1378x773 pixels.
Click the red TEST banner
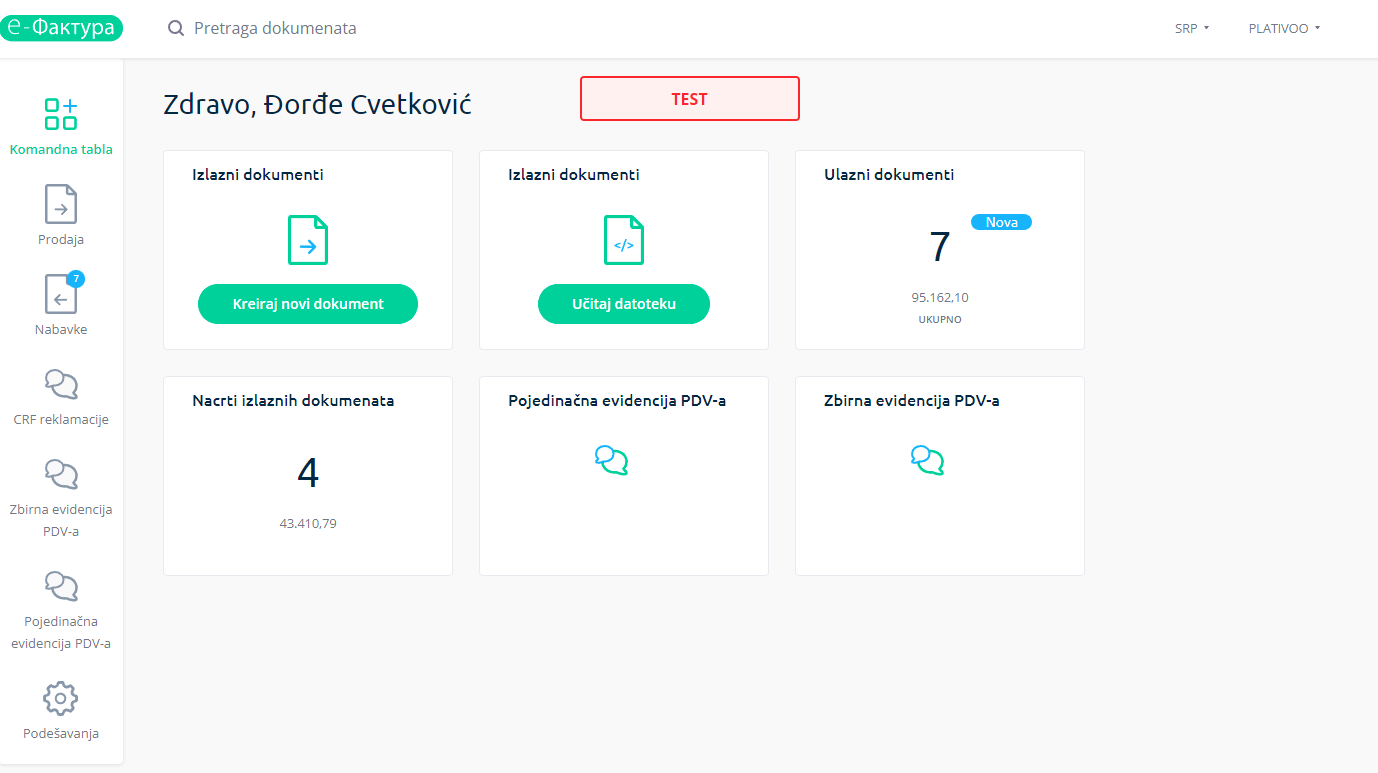click(x=690, y=99)
